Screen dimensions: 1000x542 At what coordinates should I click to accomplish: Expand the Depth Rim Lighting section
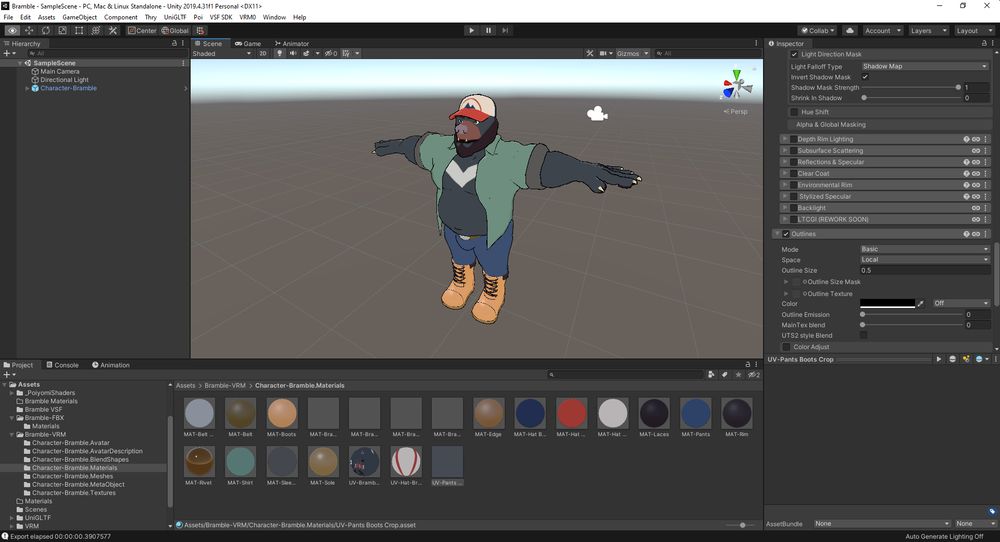(x=783, y=139)
